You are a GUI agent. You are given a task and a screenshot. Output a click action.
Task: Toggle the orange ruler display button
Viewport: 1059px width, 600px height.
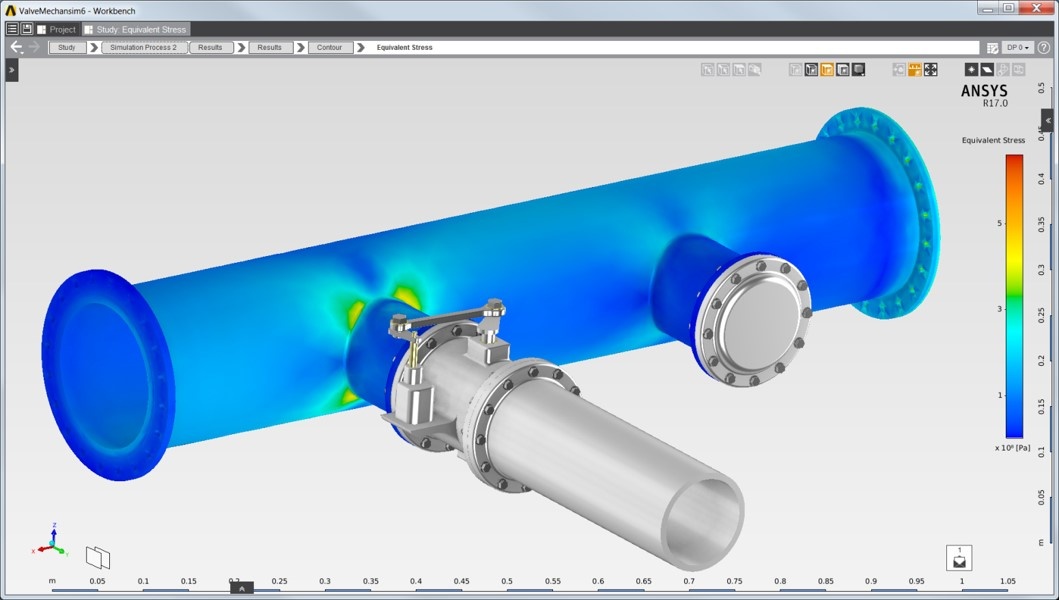pyautogui.click(x=914, y=70)
